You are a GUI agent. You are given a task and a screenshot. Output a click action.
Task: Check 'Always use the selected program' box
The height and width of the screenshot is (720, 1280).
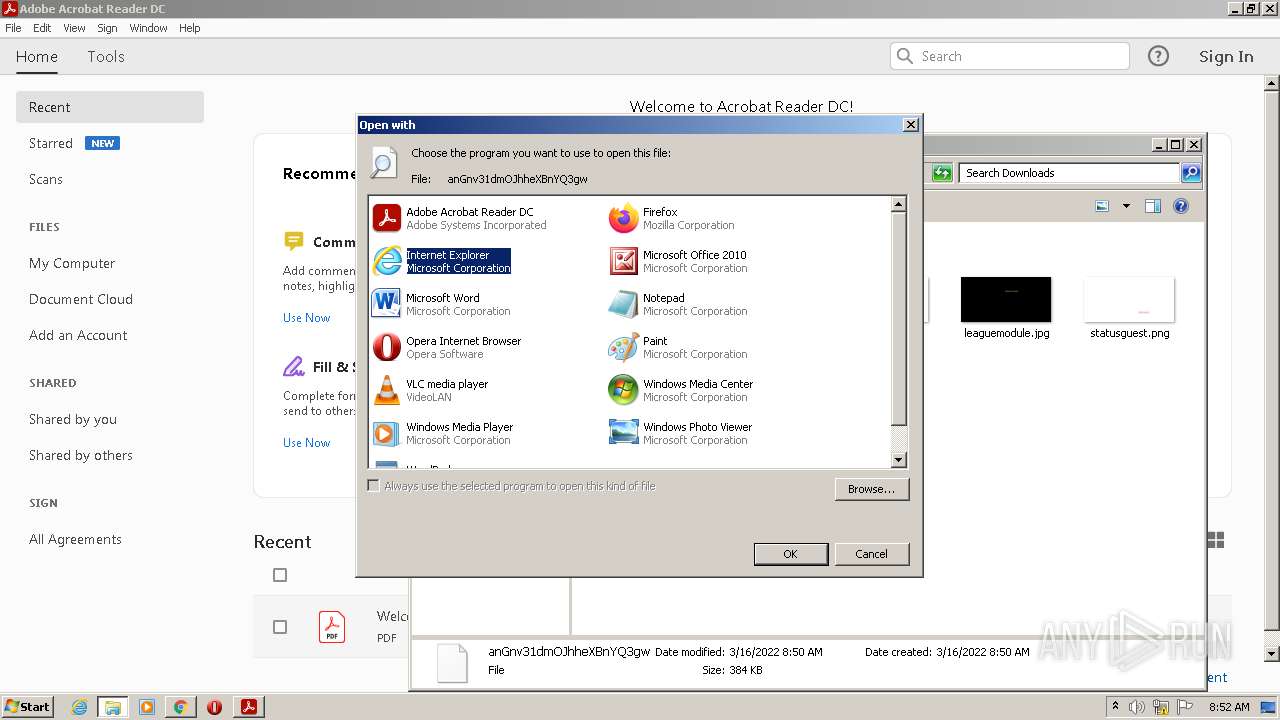tap(373, 485)
